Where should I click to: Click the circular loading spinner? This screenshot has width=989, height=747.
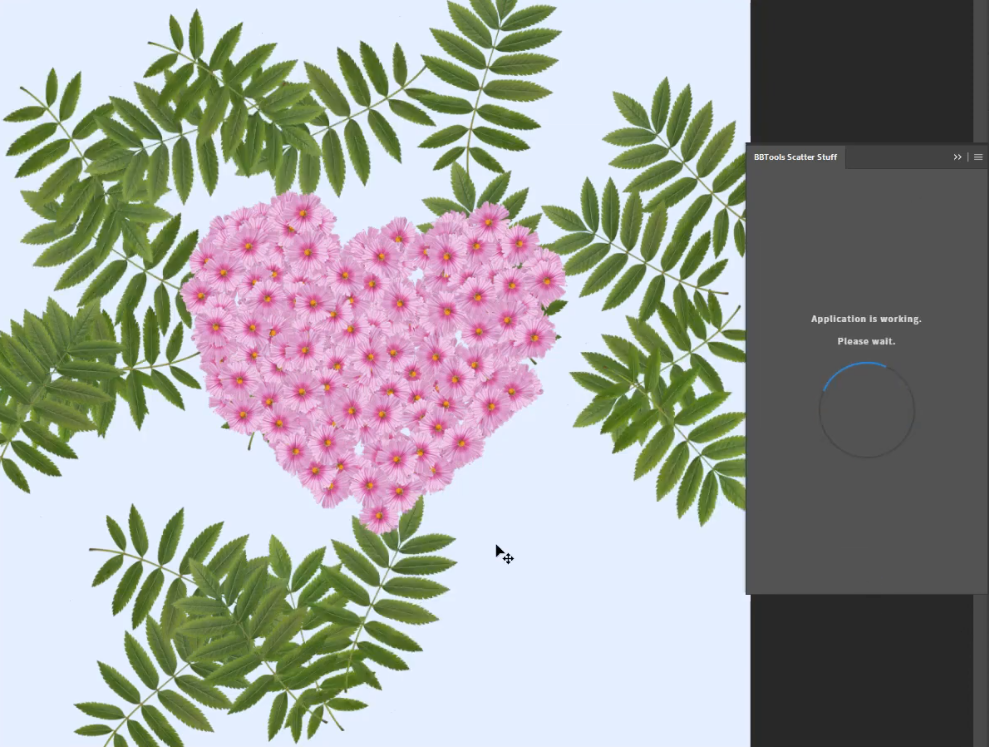866,410
